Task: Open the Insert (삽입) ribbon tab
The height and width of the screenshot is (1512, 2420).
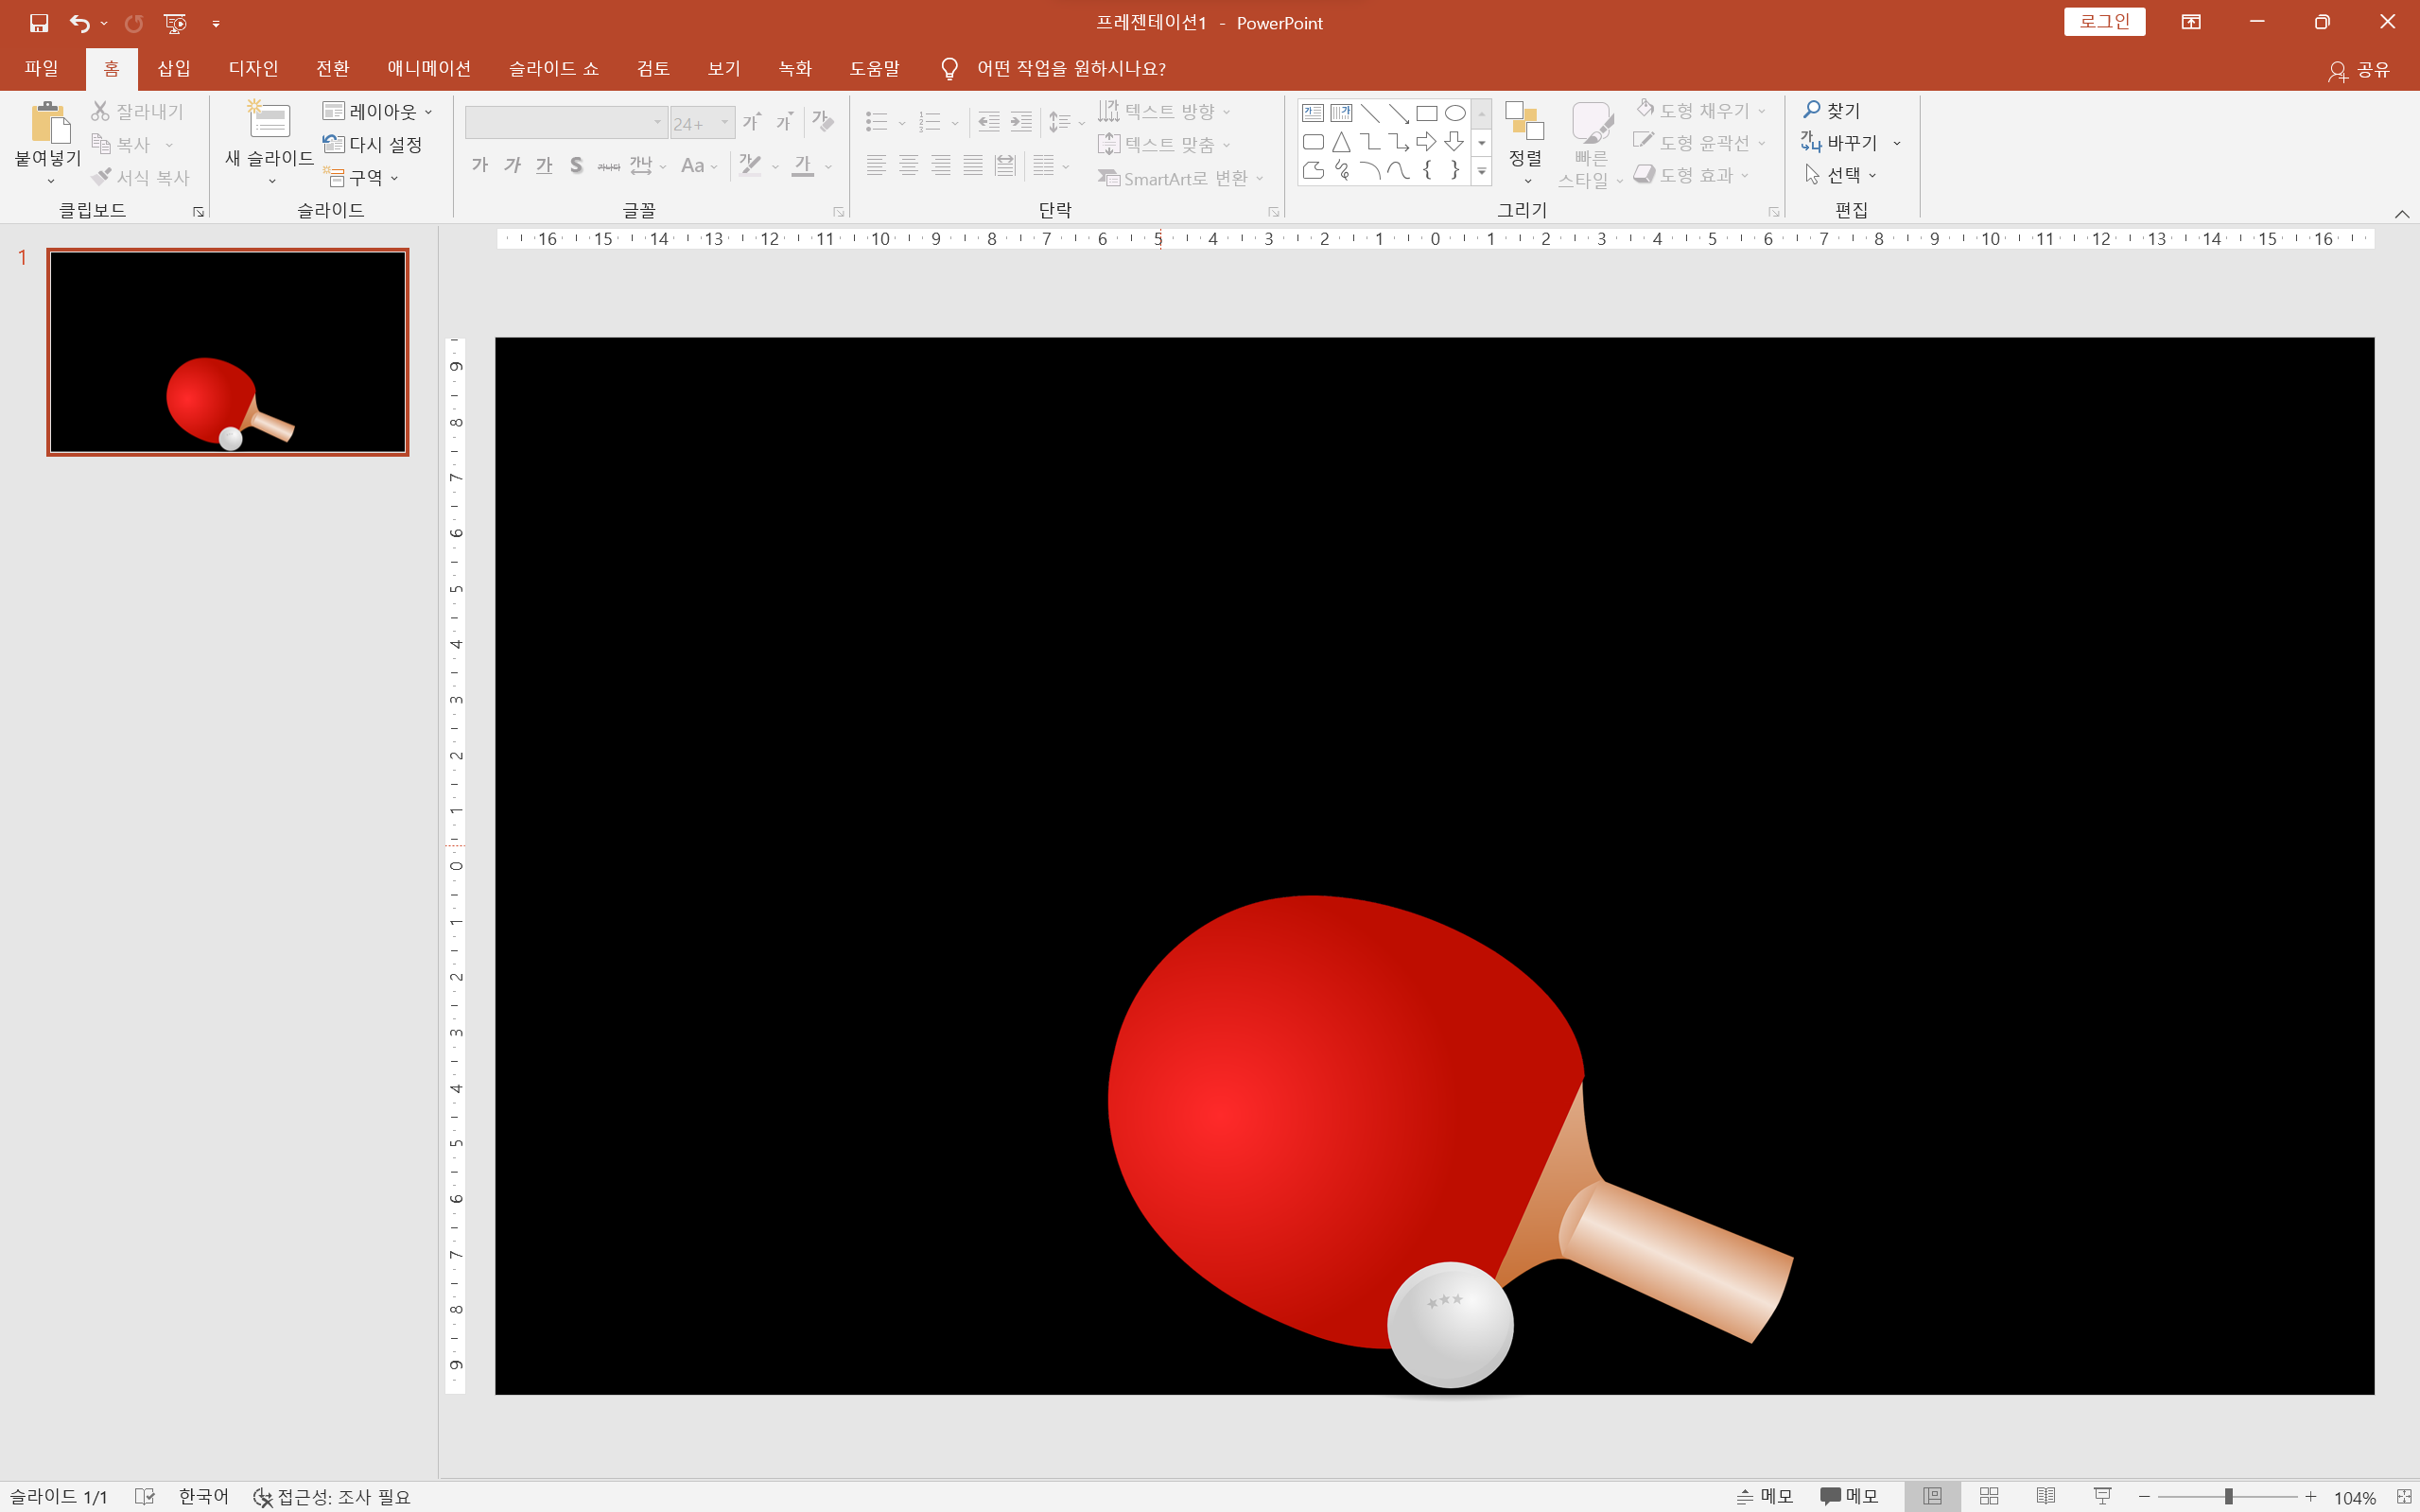Action: point(174,68)
